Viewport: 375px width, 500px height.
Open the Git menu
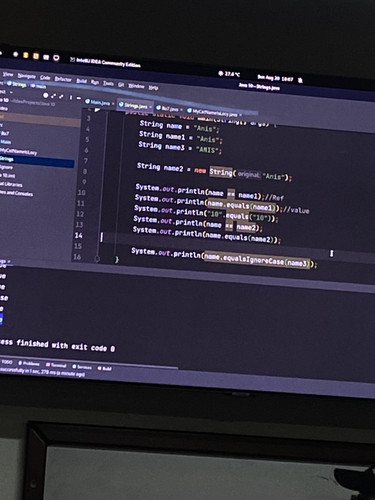(x=121, y=85)
